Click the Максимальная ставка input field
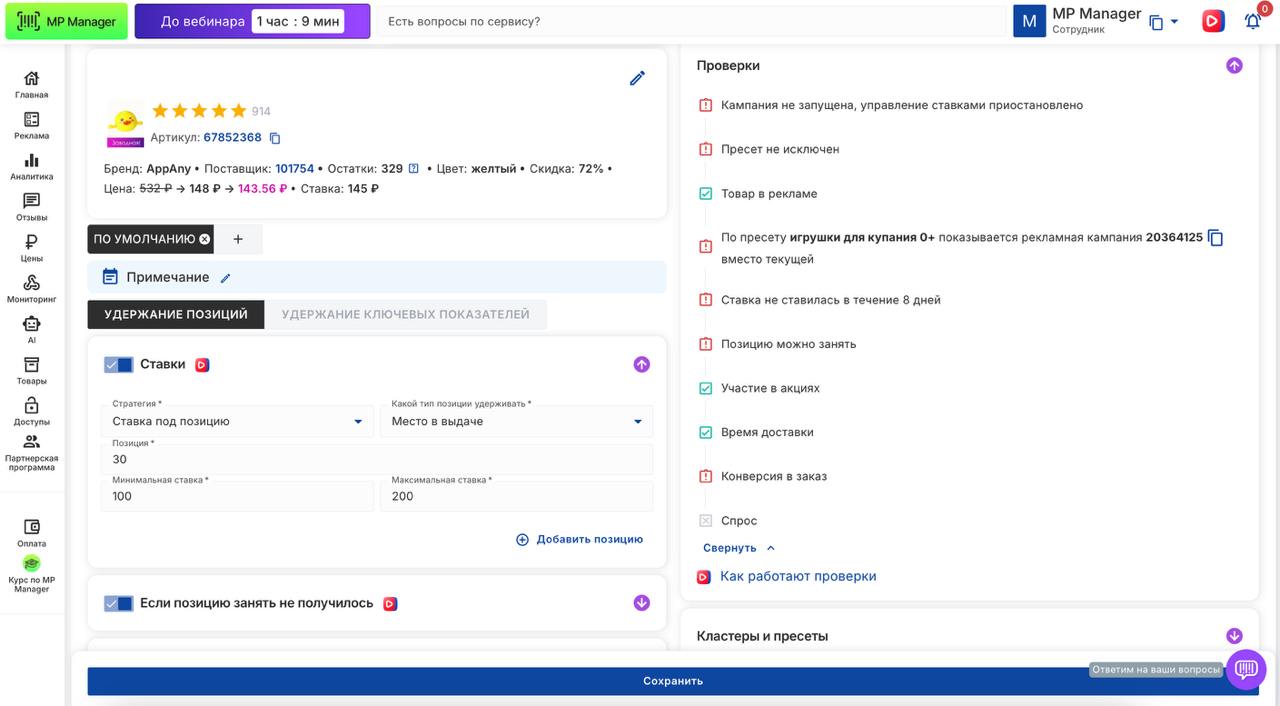The height and width of the screenshot is (706, 1280). 516,496
